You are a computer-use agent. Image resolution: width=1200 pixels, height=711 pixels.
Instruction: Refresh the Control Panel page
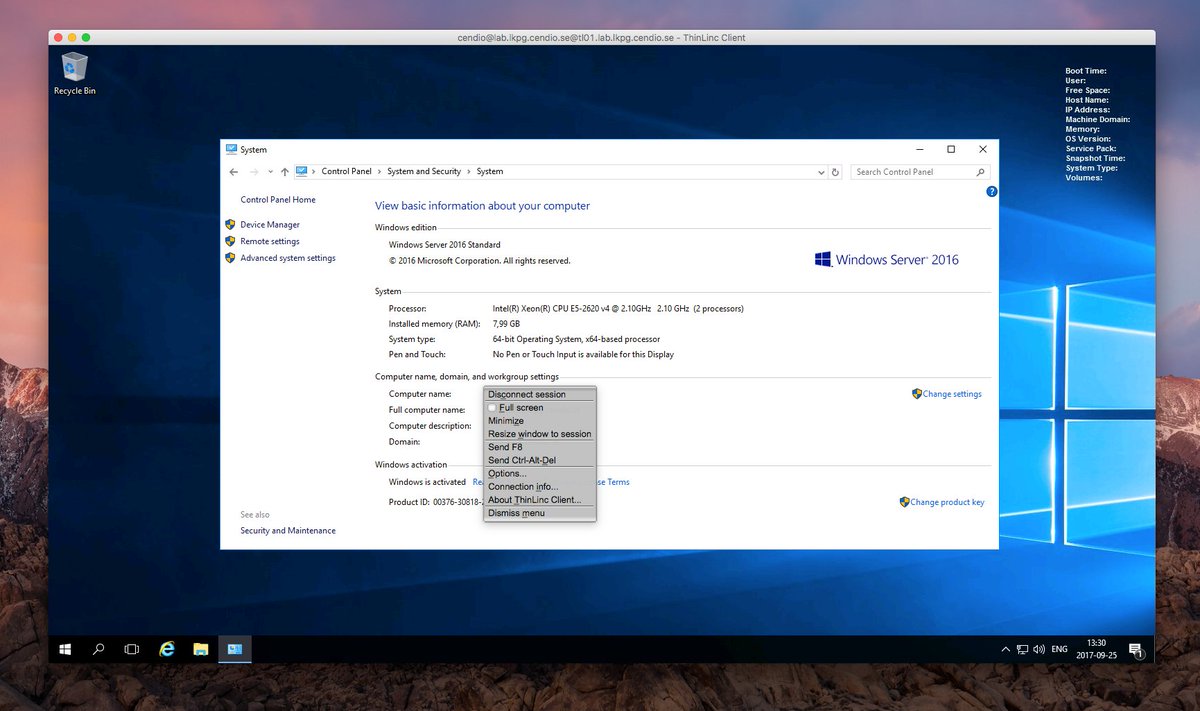coord(836,172)
